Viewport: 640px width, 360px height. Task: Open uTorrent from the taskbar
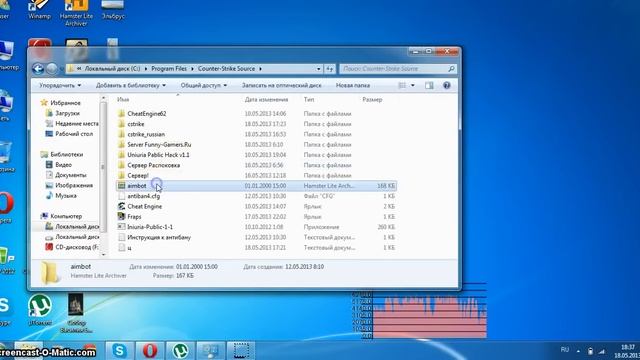pos(180,350)
